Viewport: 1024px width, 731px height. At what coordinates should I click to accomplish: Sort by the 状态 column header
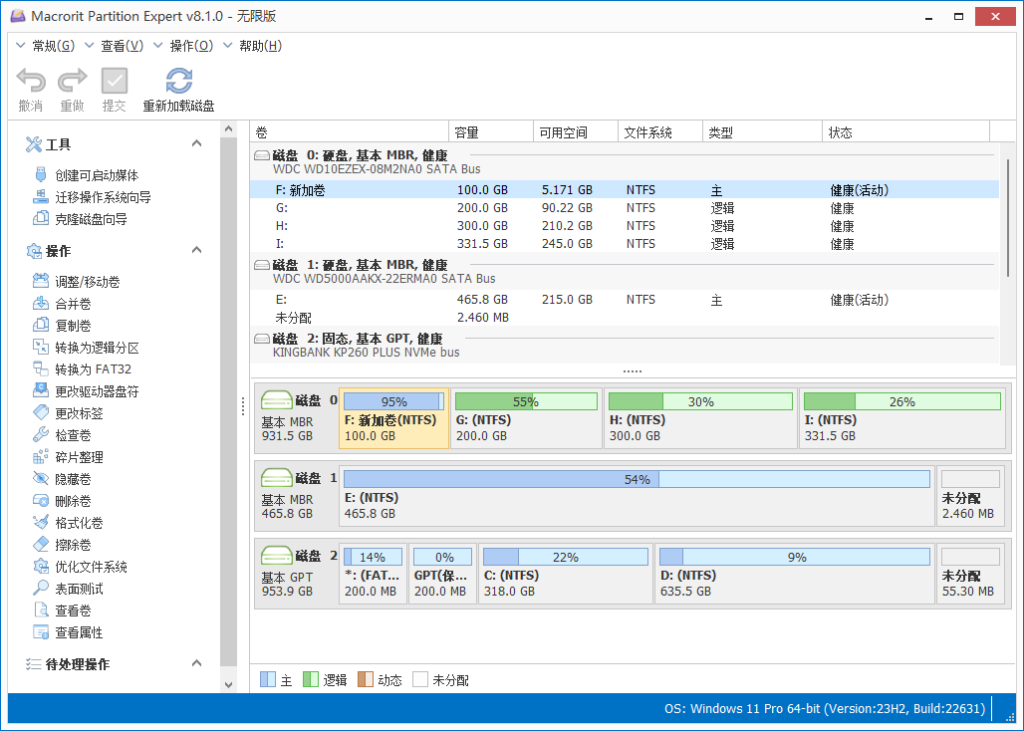tap(906, 132)
